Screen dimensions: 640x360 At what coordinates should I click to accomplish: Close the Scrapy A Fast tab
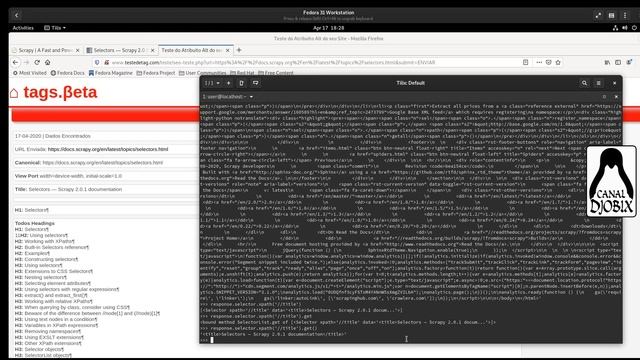coord(78,50)
